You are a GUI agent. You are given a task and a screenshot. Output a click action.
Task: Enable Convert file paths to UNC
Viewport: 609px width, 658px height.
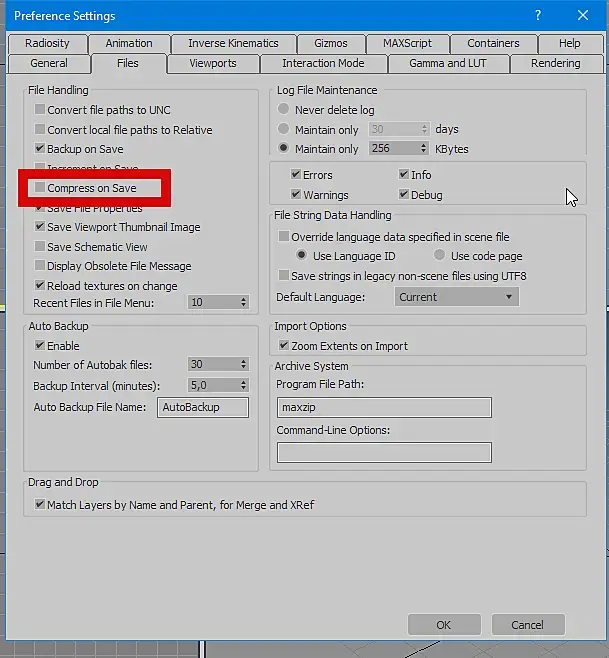click(x=39, y=110)
